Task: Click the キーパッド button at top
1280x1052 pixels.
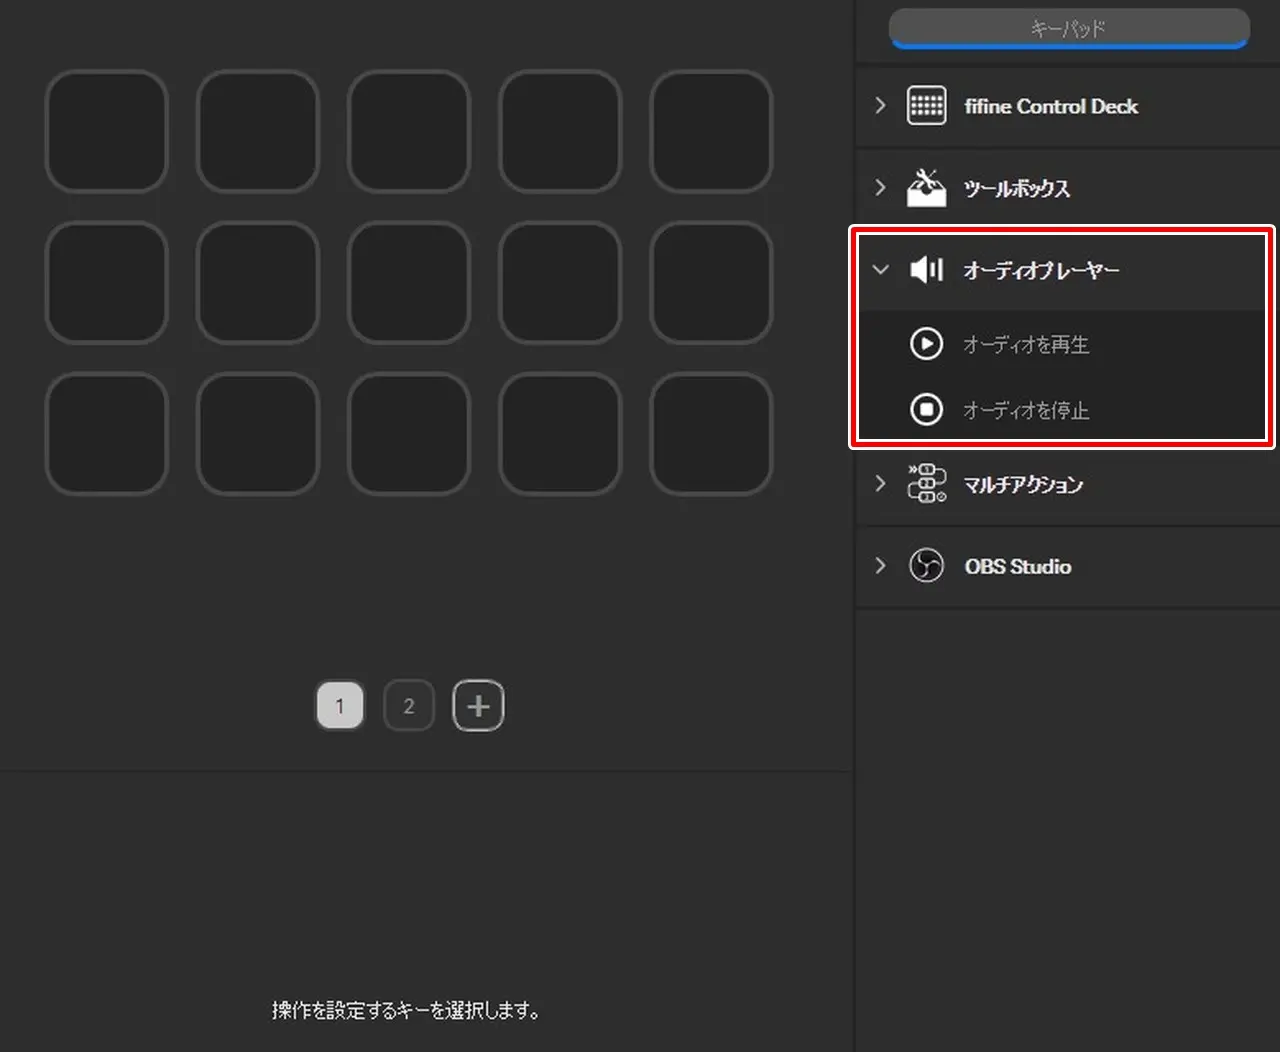Action: click(x=1068, y=28)
